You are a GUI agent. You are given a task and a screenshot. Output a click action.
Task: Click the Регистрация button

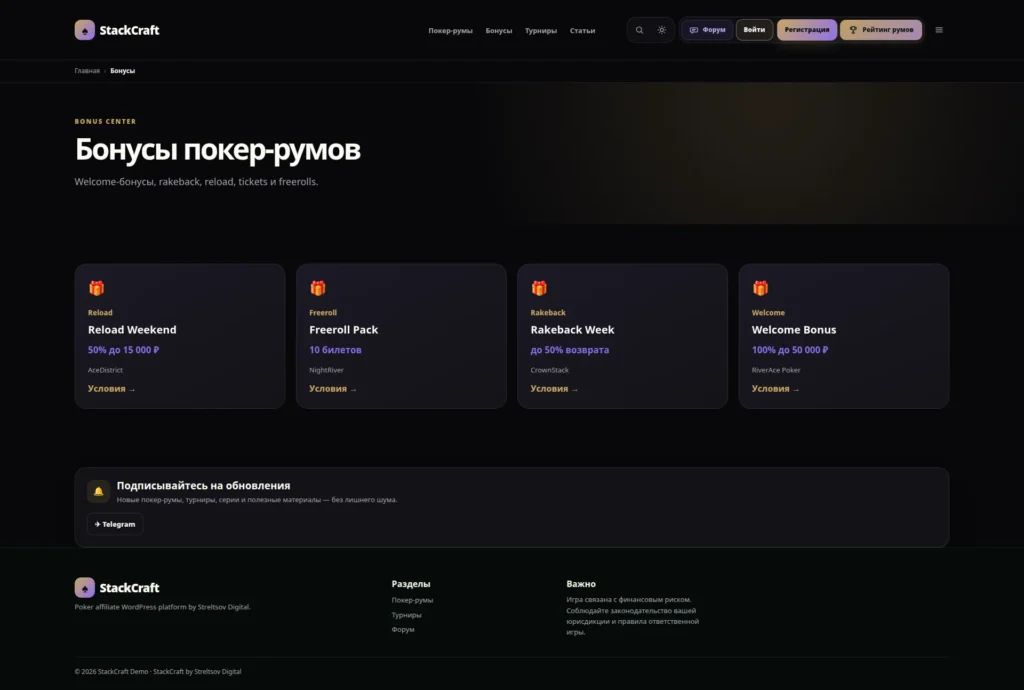[x=807, y=30]
